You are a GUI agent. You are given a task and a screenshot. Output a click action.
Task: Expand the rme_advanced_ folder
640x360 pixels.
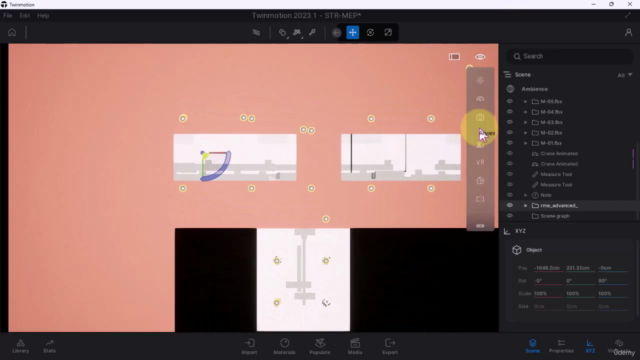(526, 206)
